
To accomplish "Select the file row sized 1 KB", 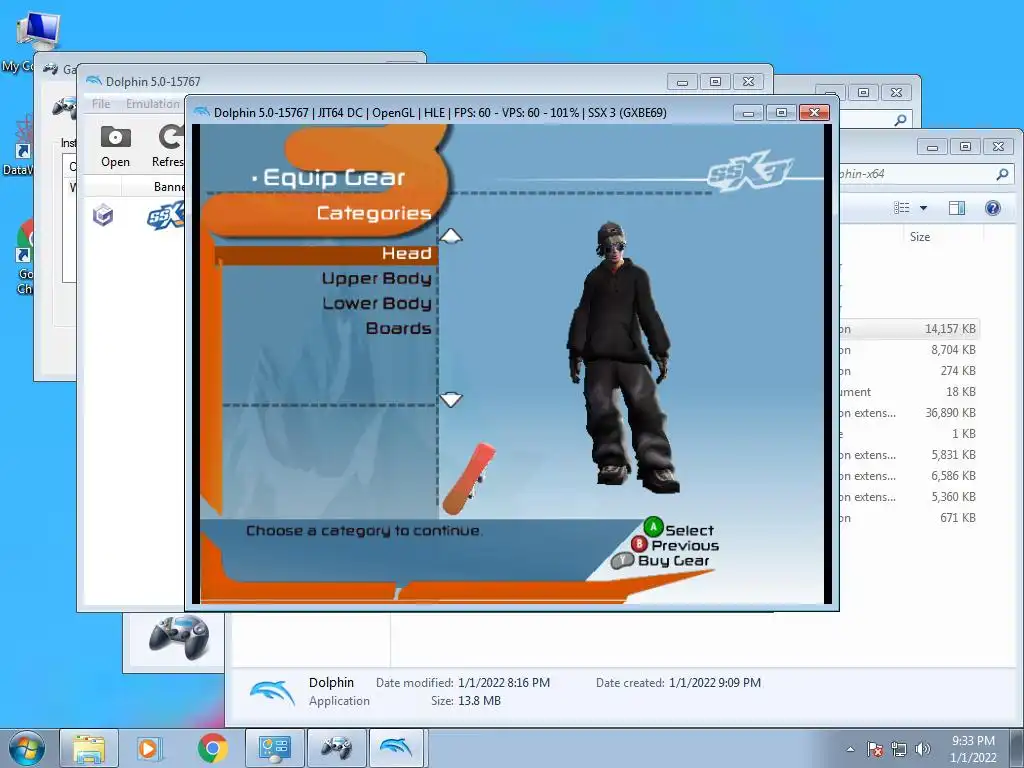I will tap(909, 434).
